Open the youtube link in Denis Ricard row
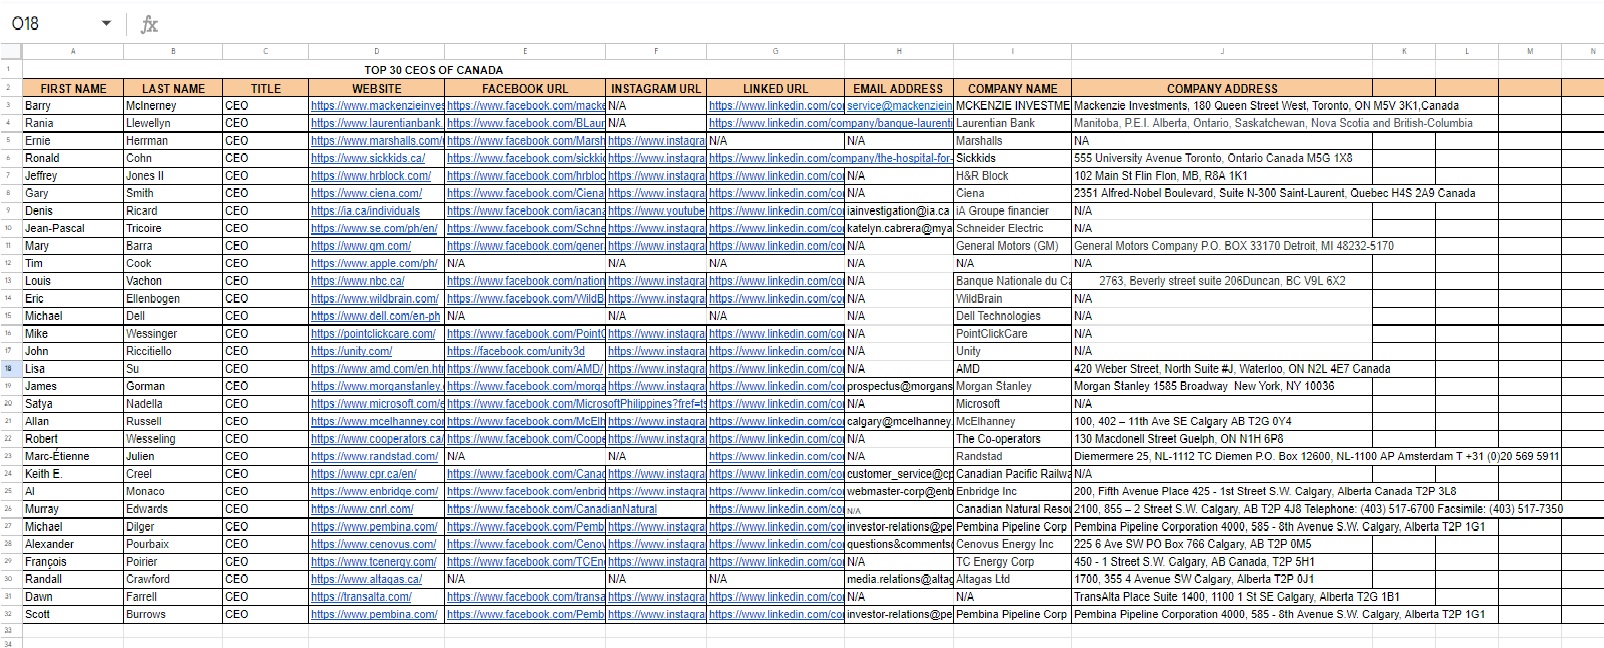 pyautogui.click(x=656, y=211)
